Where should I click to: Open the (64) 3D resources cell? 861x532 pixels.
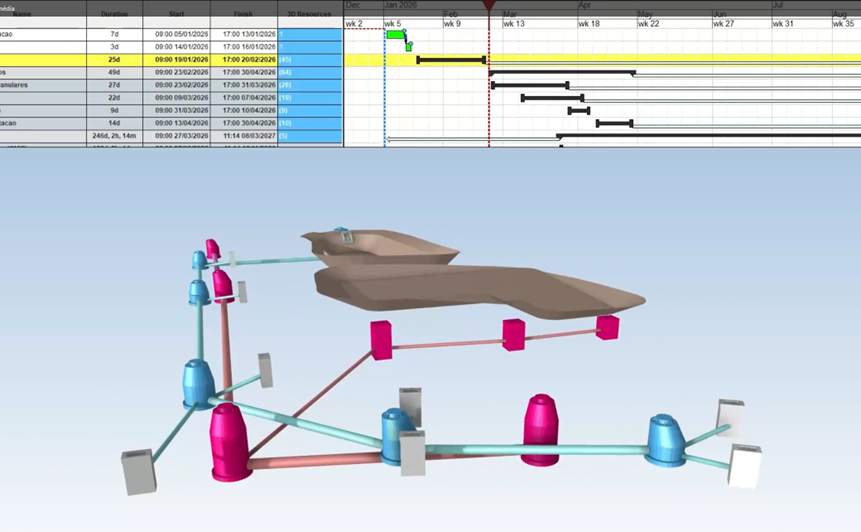point(310,73)
